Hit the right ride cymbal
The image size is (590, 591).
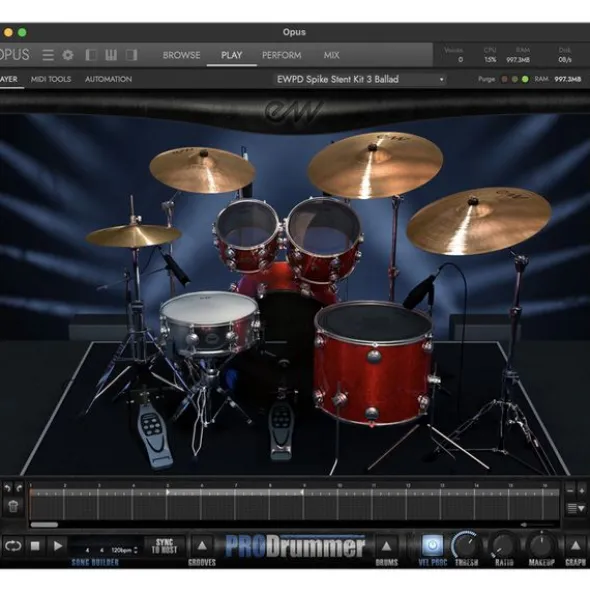[x=479, y=221]
